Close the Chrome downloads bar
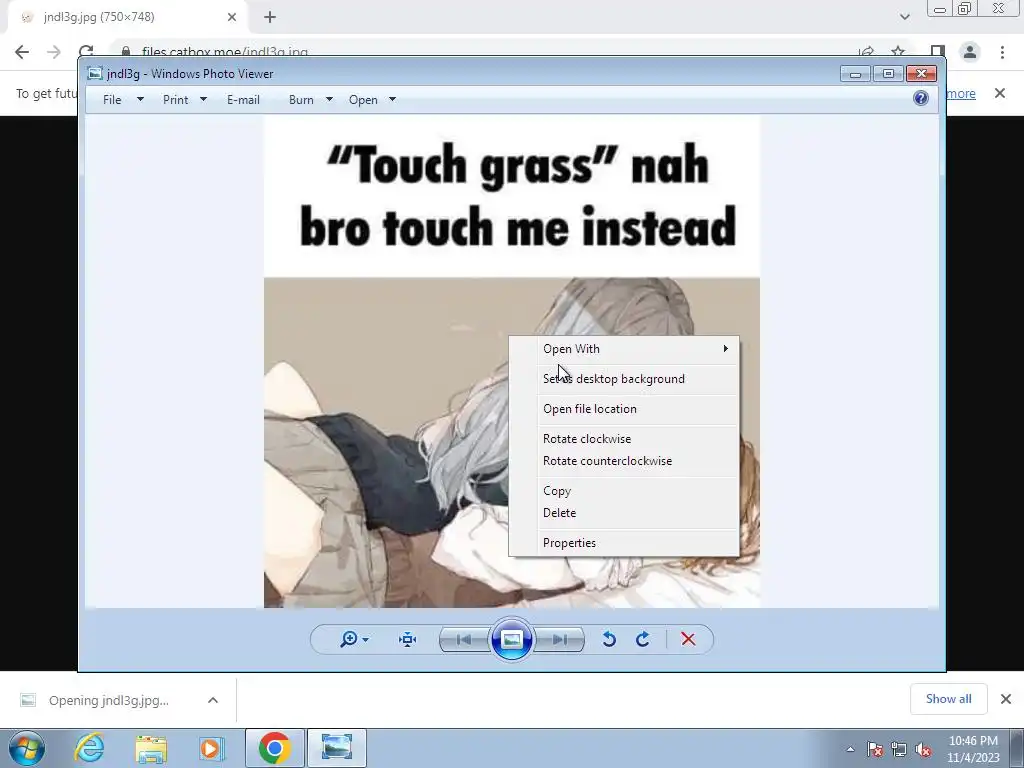1024x768 pixels. pyautogui.click(x=1006, y=699)
